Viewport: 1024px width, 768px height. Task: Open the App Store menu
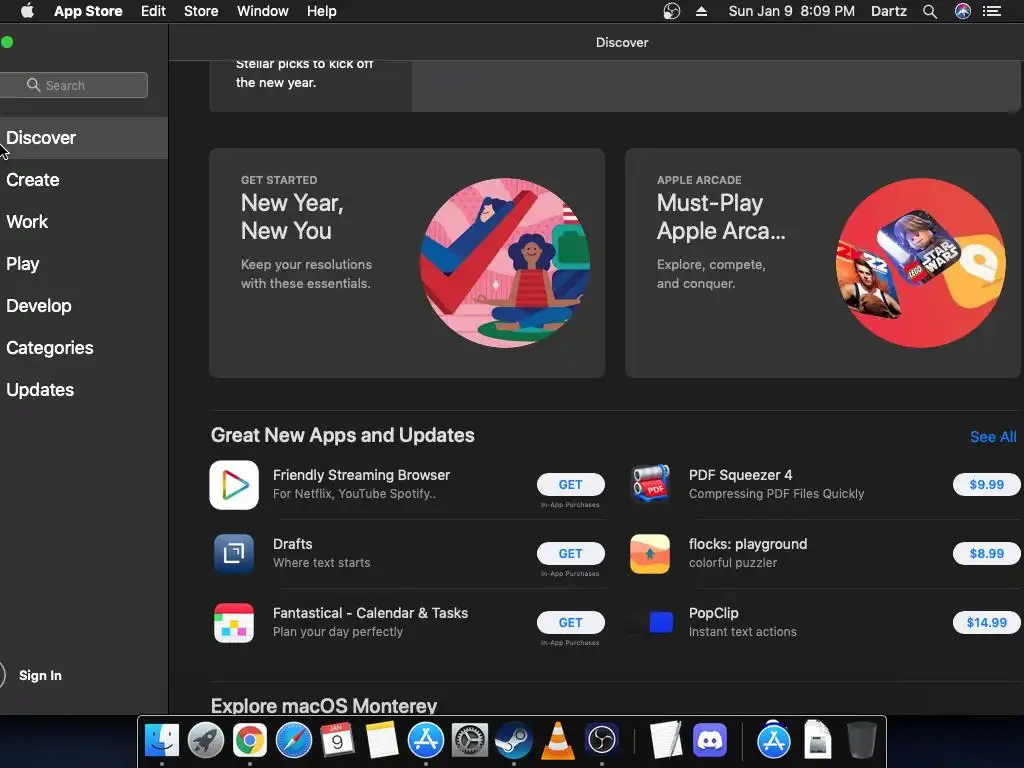click(x=88, y=11)
